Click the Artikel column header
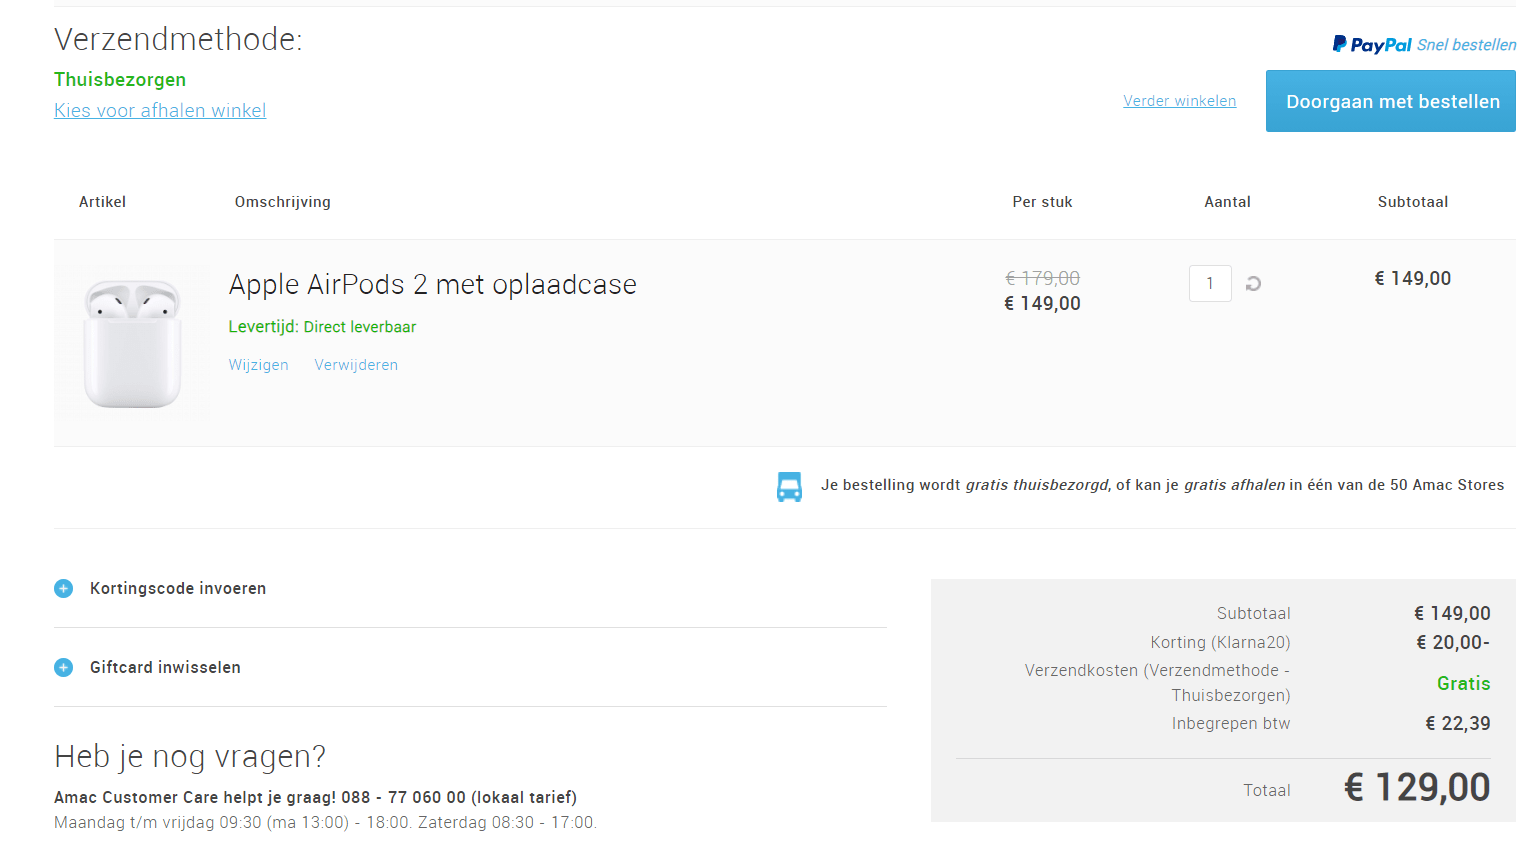Screen dimensions: 1521x846 coord(103,202)
